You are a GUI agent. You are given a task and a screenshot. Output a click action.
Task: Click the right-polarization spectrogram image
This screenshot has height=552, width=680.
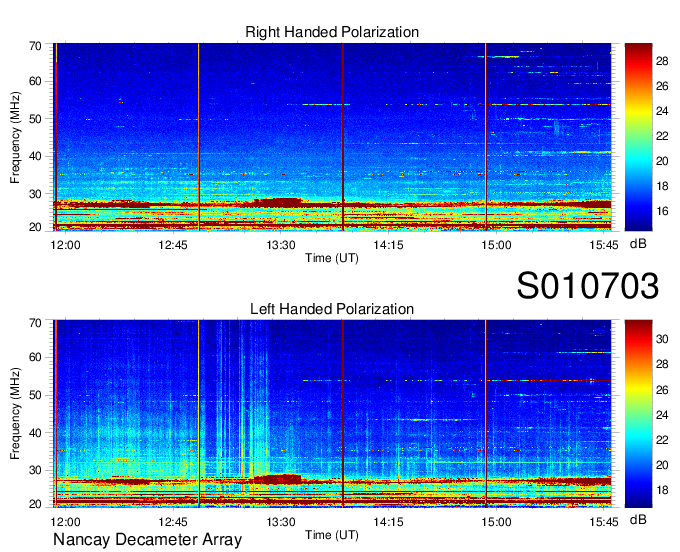pyautogui.click(x=332, y=137)
